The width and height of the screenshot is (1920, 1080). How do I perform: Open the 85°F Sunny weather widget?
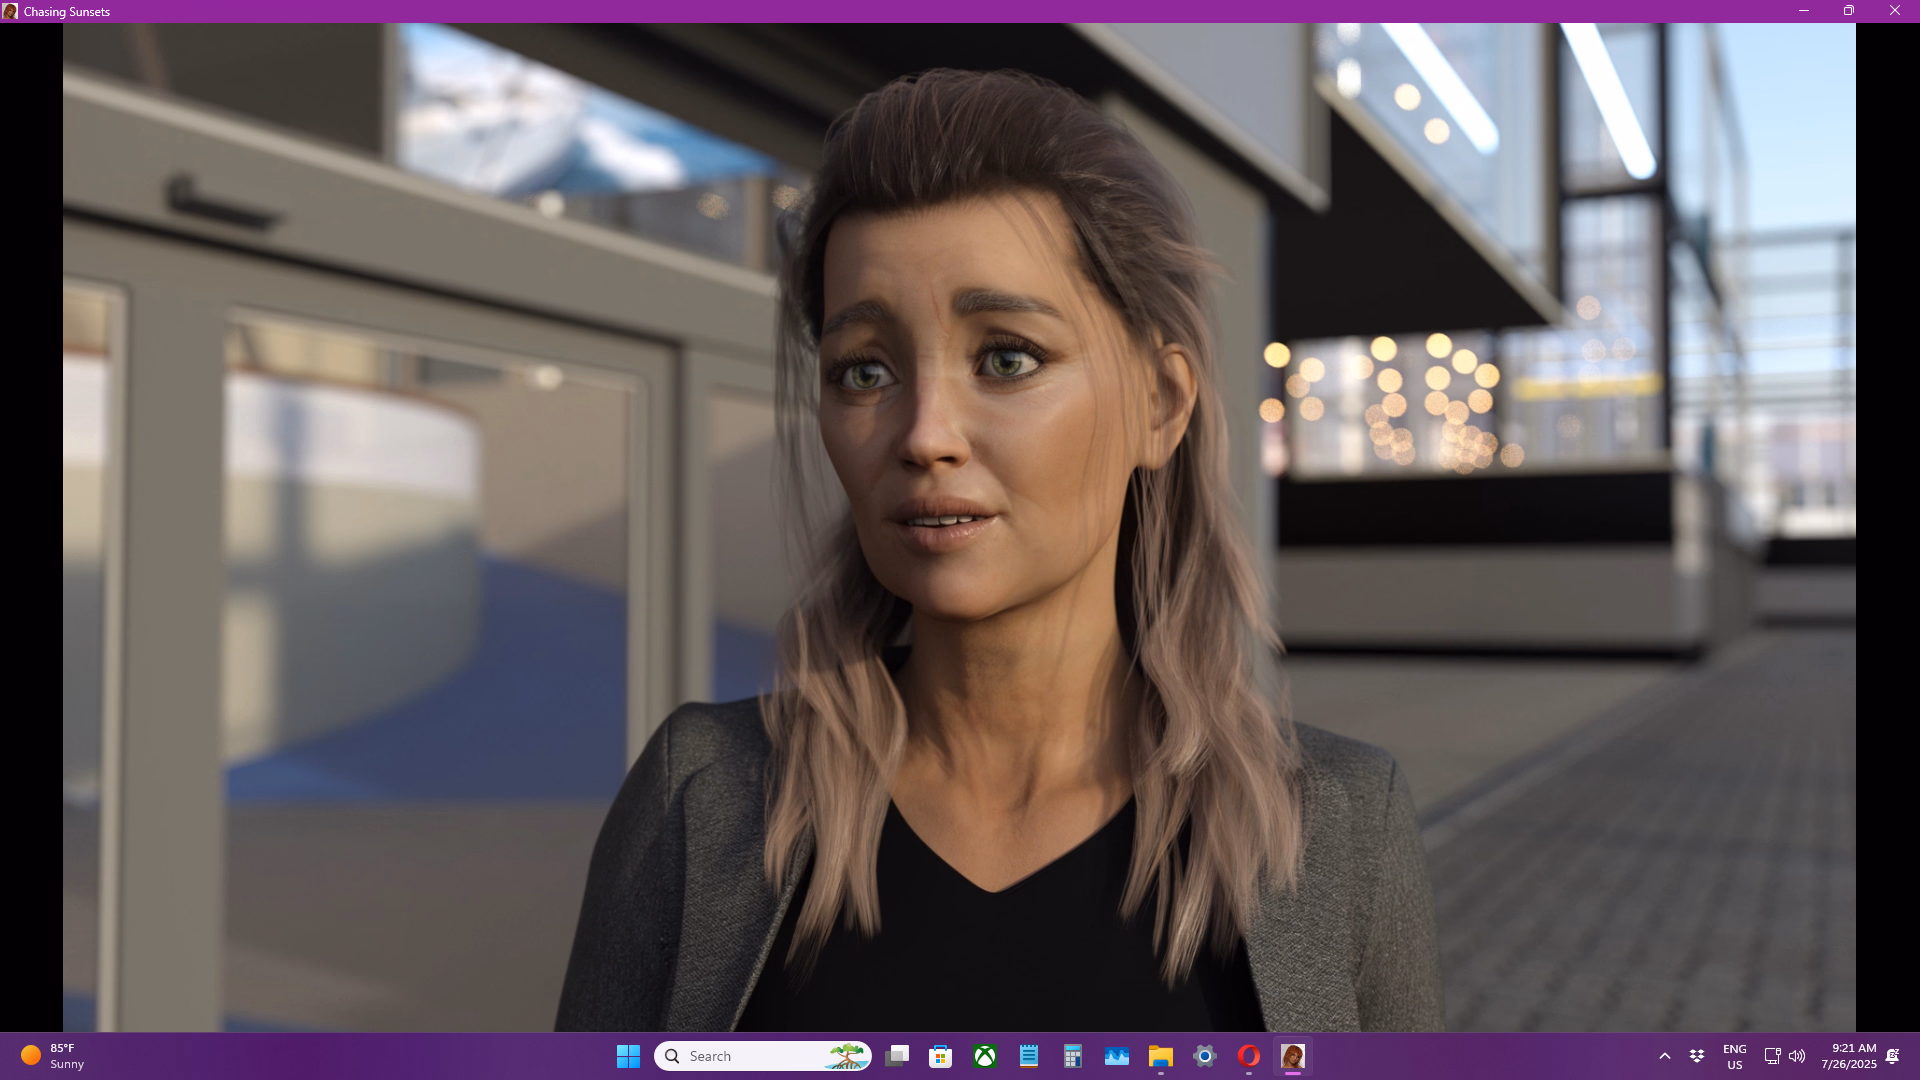pyautogui.click(x=53, y=1056)
